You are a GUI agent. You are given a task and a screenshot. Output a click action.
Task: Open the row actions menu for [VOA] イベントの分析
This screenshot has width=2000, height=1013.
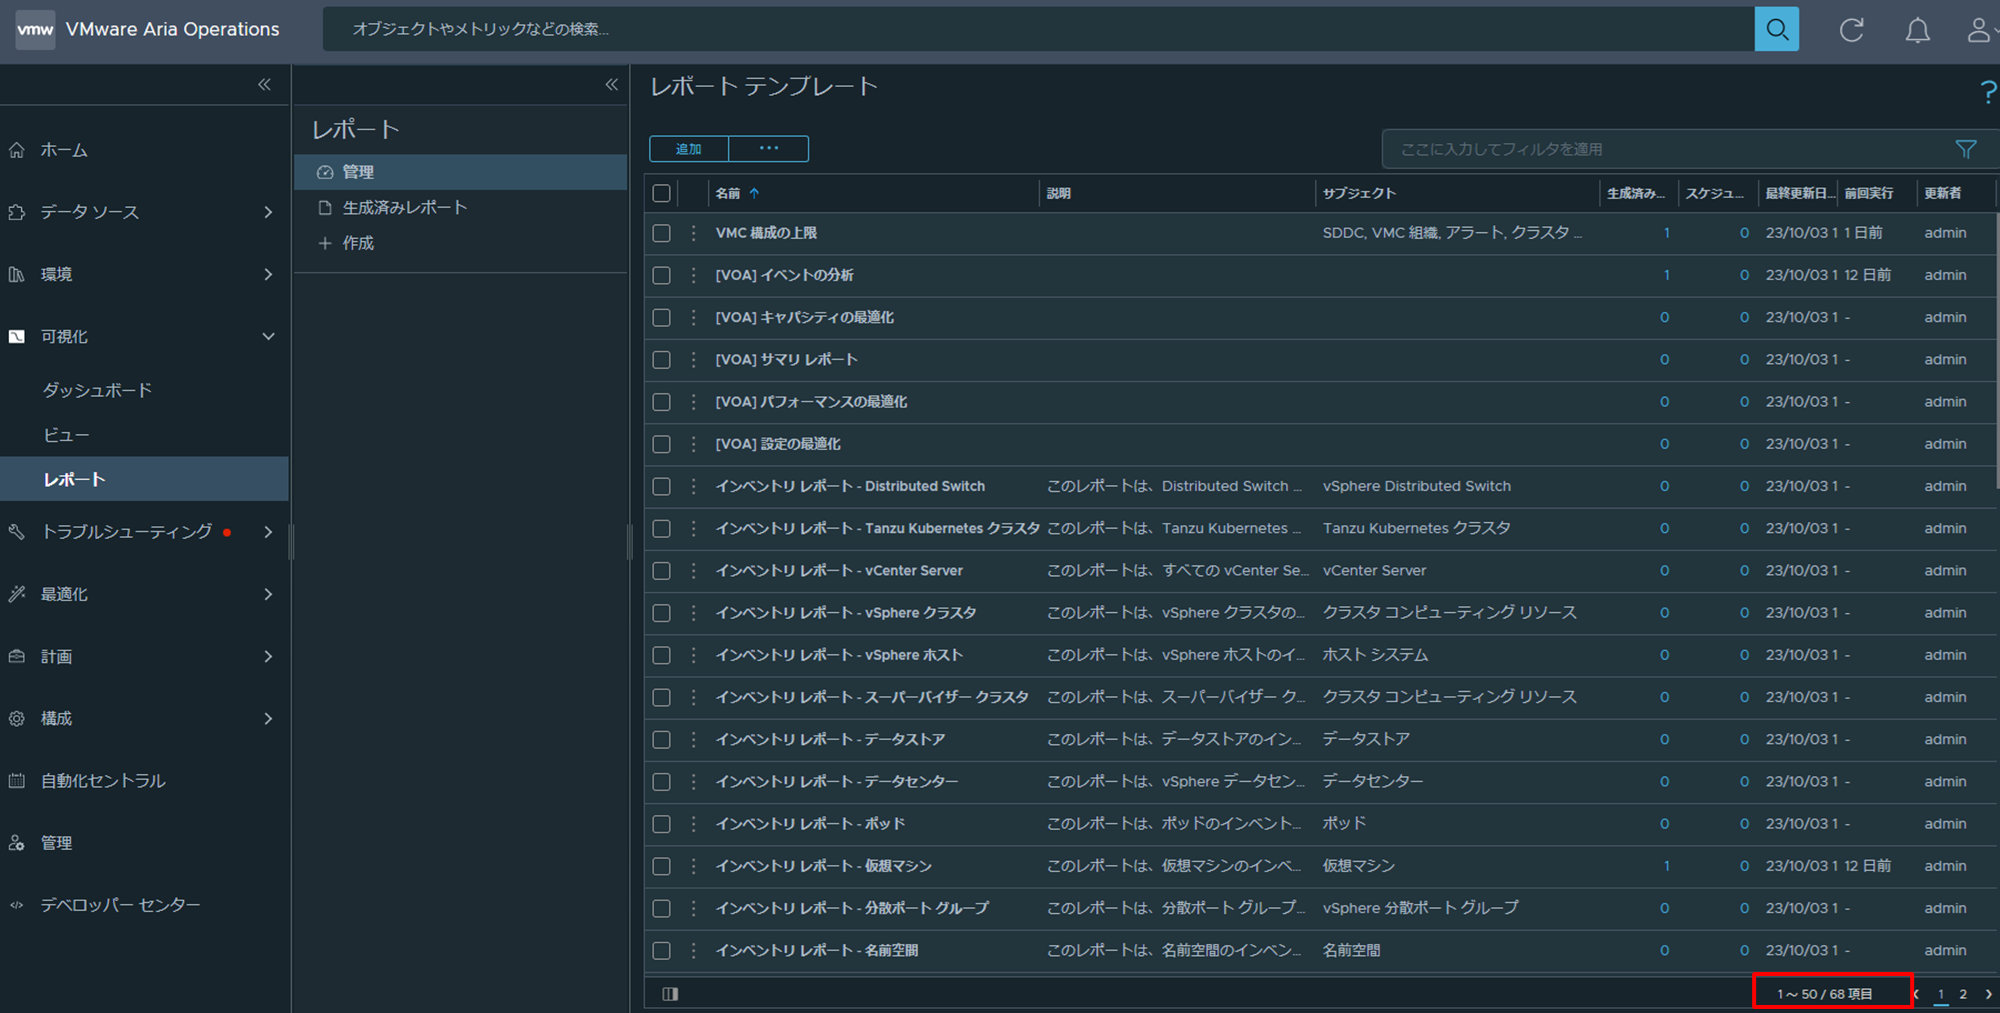coord(694,274)
